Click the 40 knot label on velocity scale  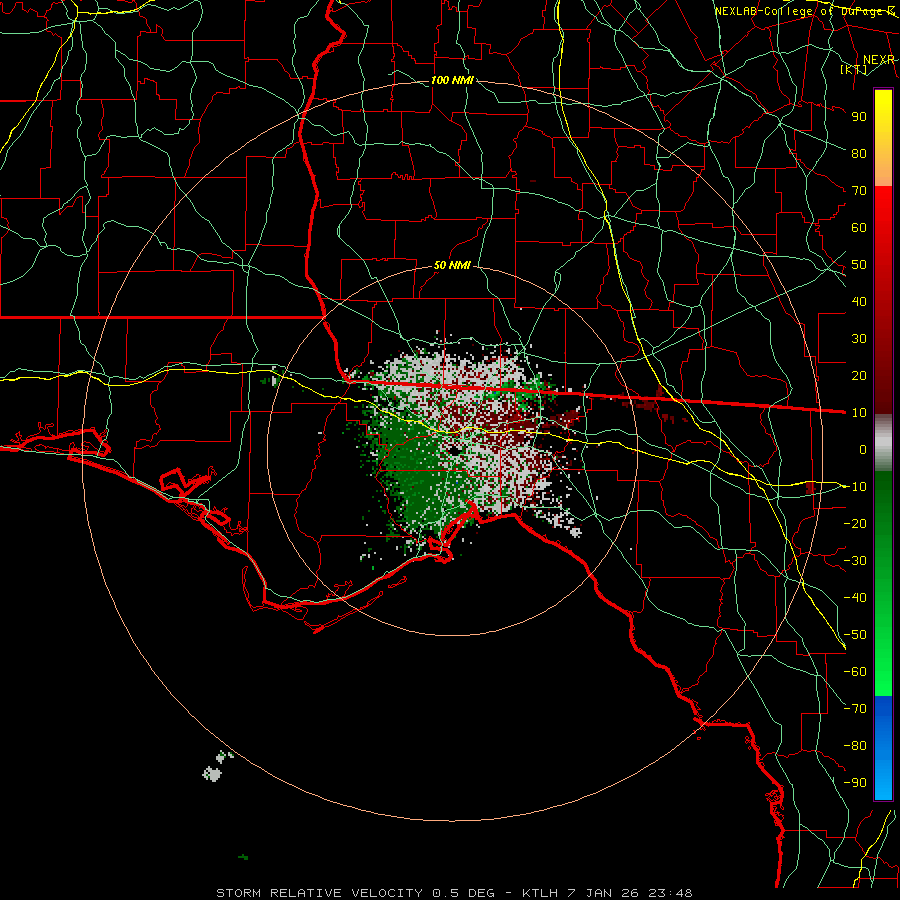[859, 301]
